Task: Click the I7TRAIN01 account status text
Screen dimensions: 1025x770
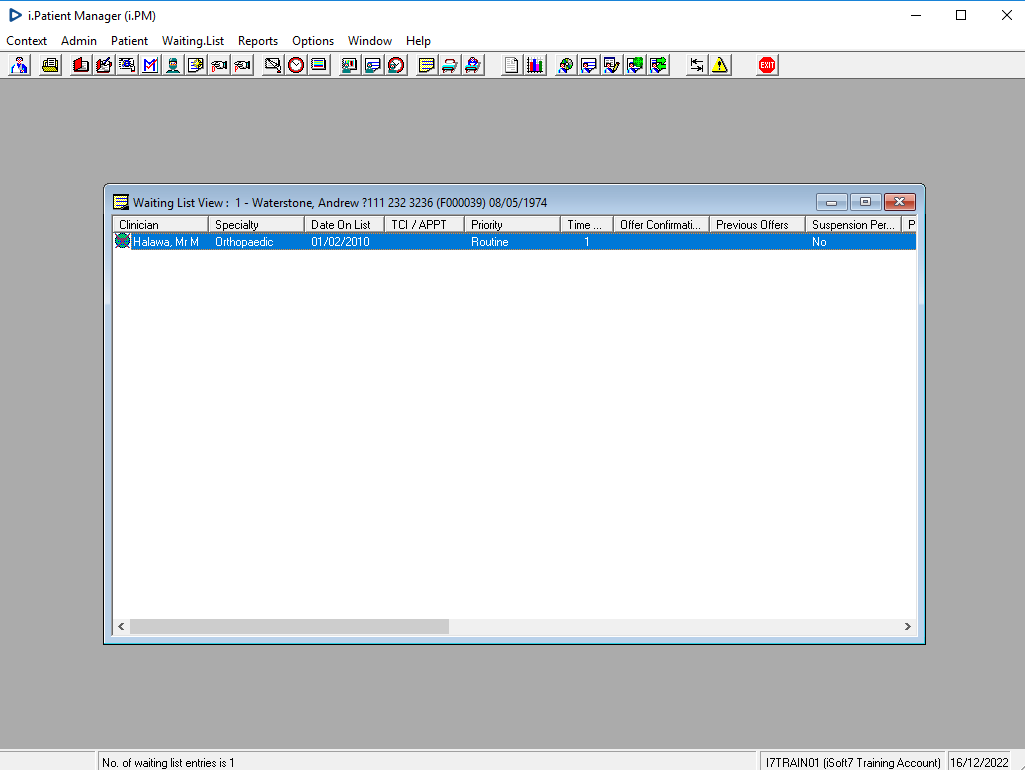Action: click(x=853, y=763)
